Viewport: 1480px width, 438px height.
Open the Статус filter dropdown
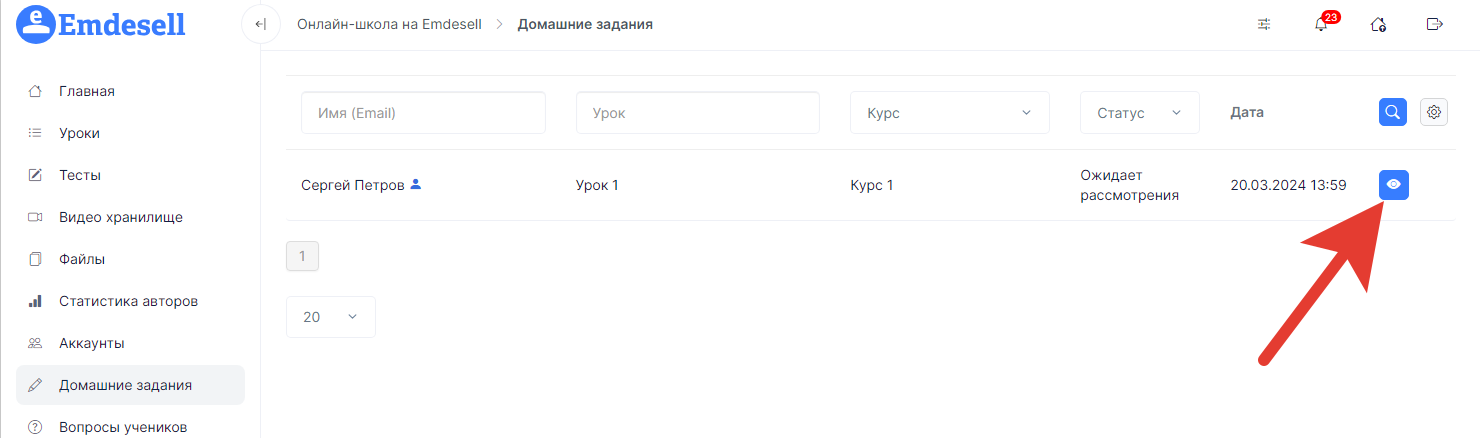pos(1140,113)
